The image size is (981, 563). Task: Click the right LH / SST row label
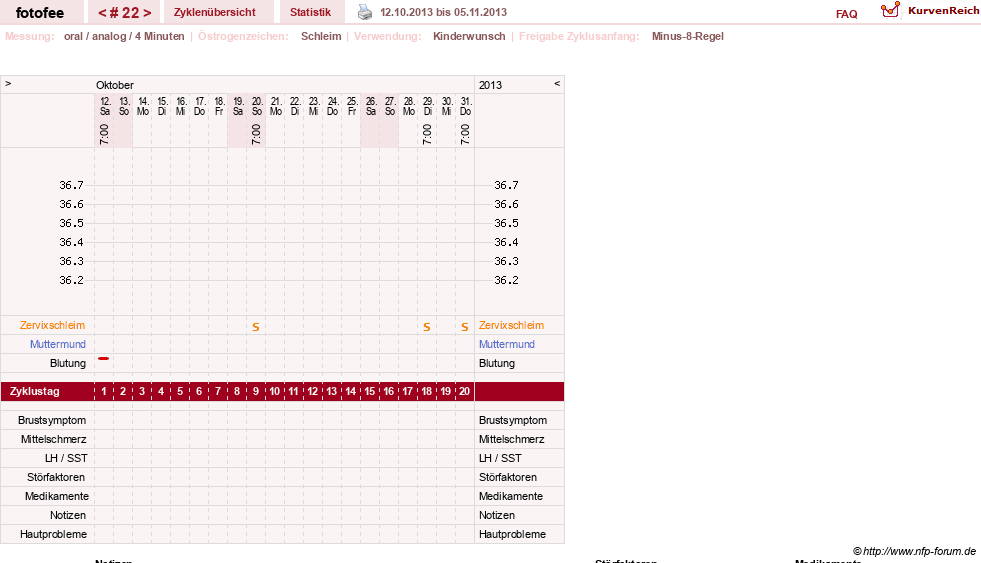click(x=500, y=458)
